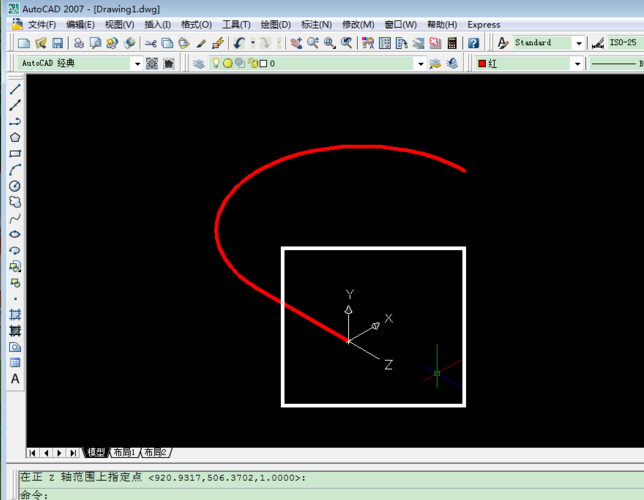The width and height of the screenshot is (644, 500).
Task: Select the Zoom Realtime tool
Action: pyautogui.click(x=313, y=43)
